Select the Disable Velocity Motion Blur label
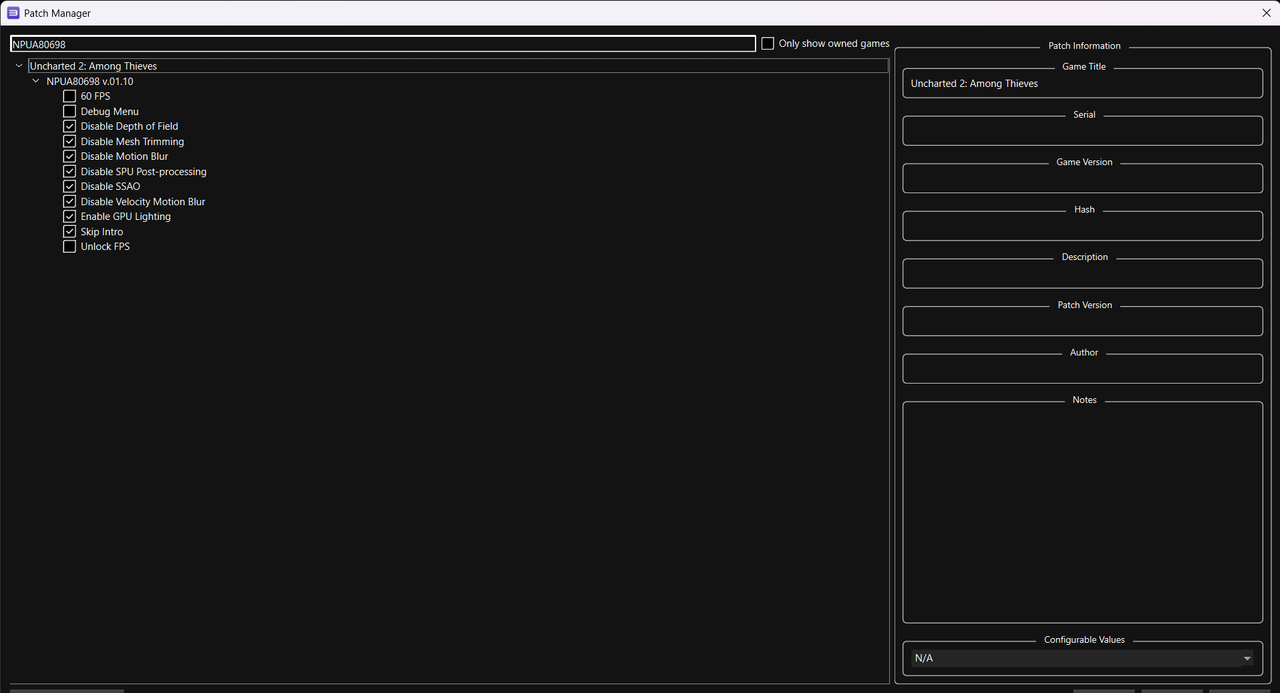The height and width of the screenshot is (693, 1280). click(x=143, y=201)
